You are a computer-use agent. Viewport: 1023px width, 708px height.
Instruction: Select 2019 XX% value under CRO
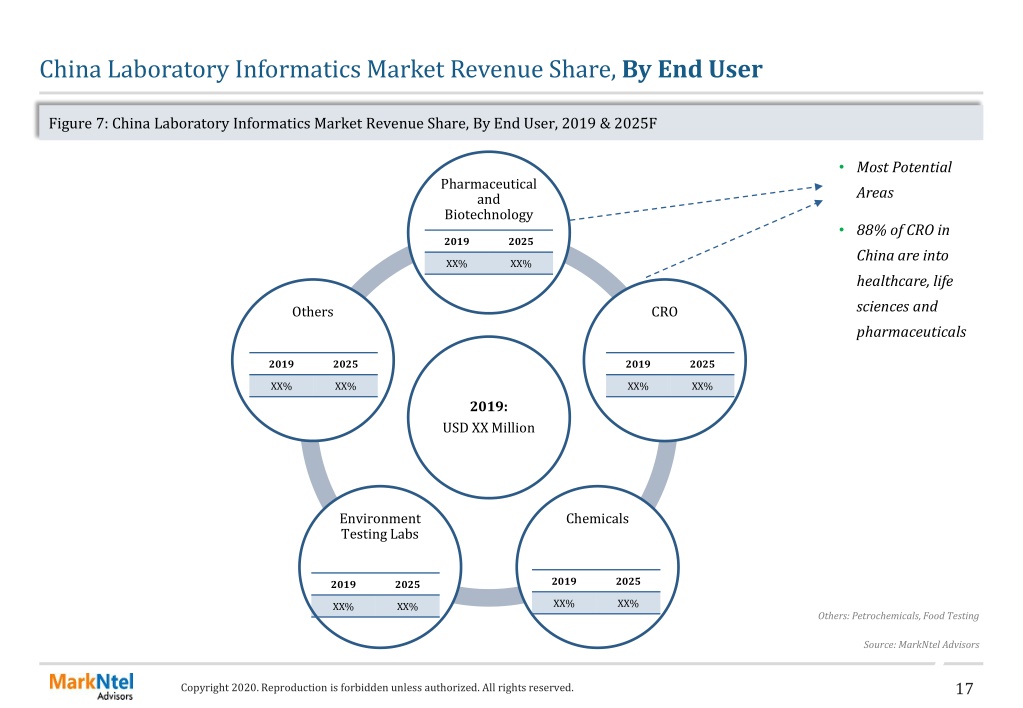[638, 386]
